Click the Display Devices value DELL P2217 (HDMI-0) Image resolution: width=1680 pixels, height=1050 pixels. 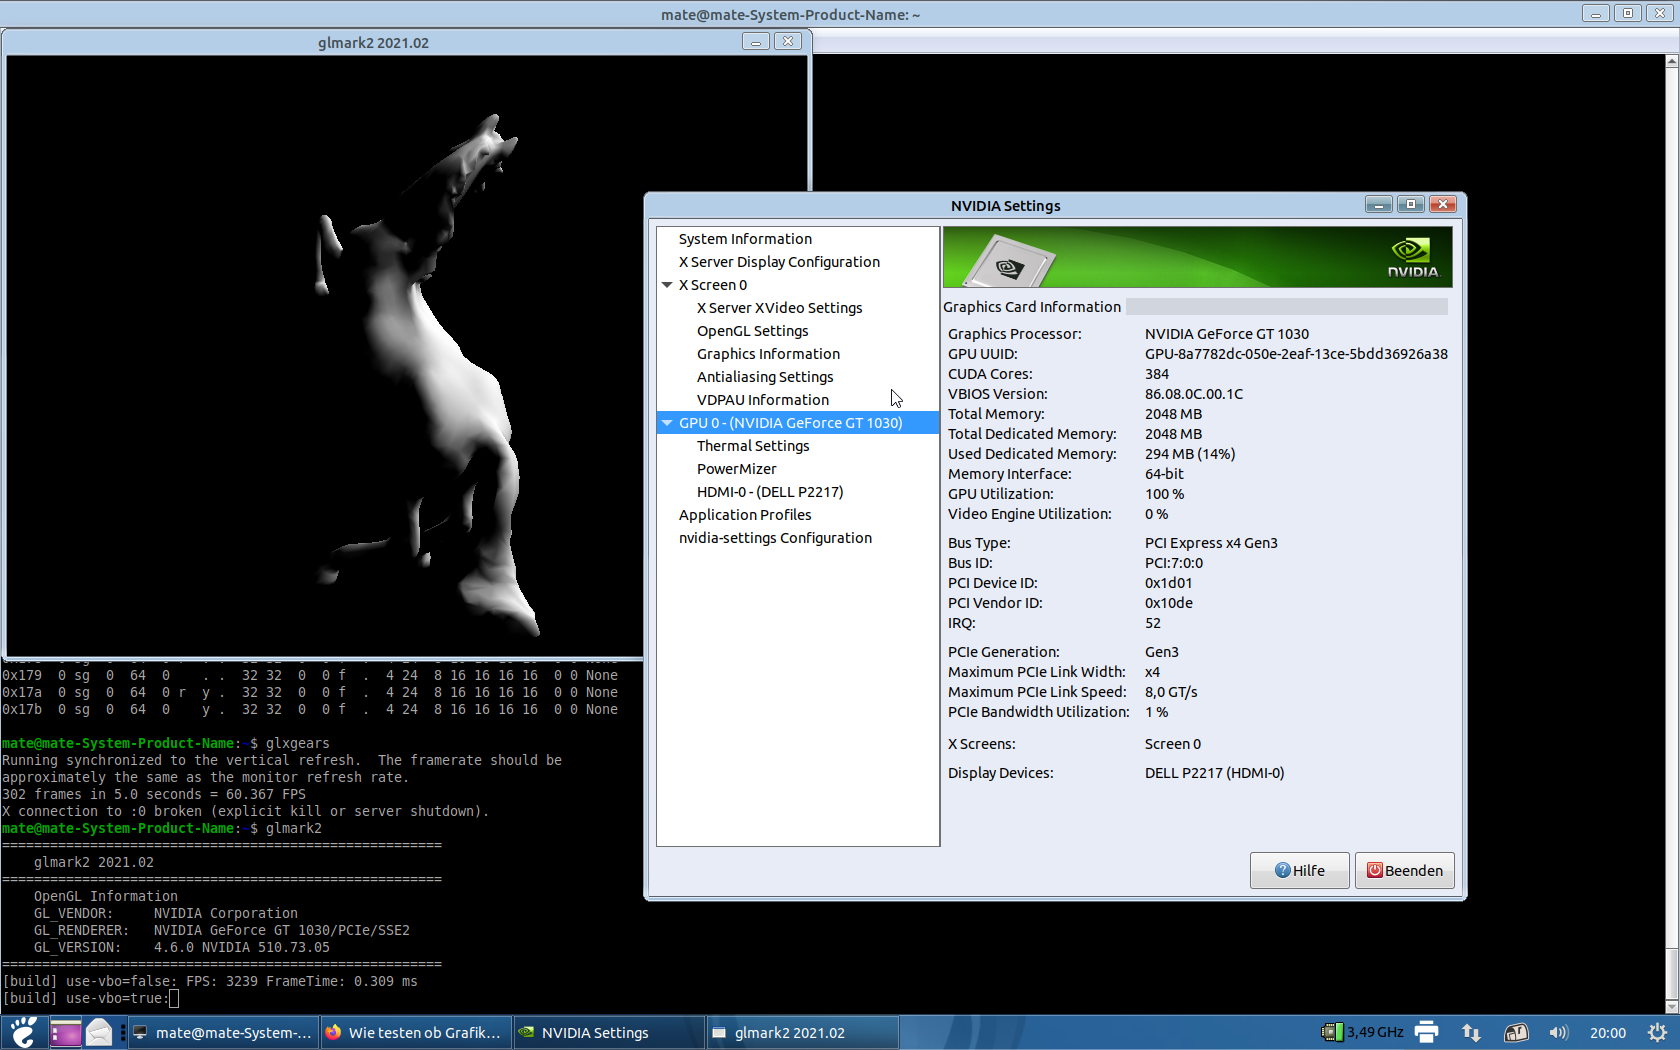1214,773
